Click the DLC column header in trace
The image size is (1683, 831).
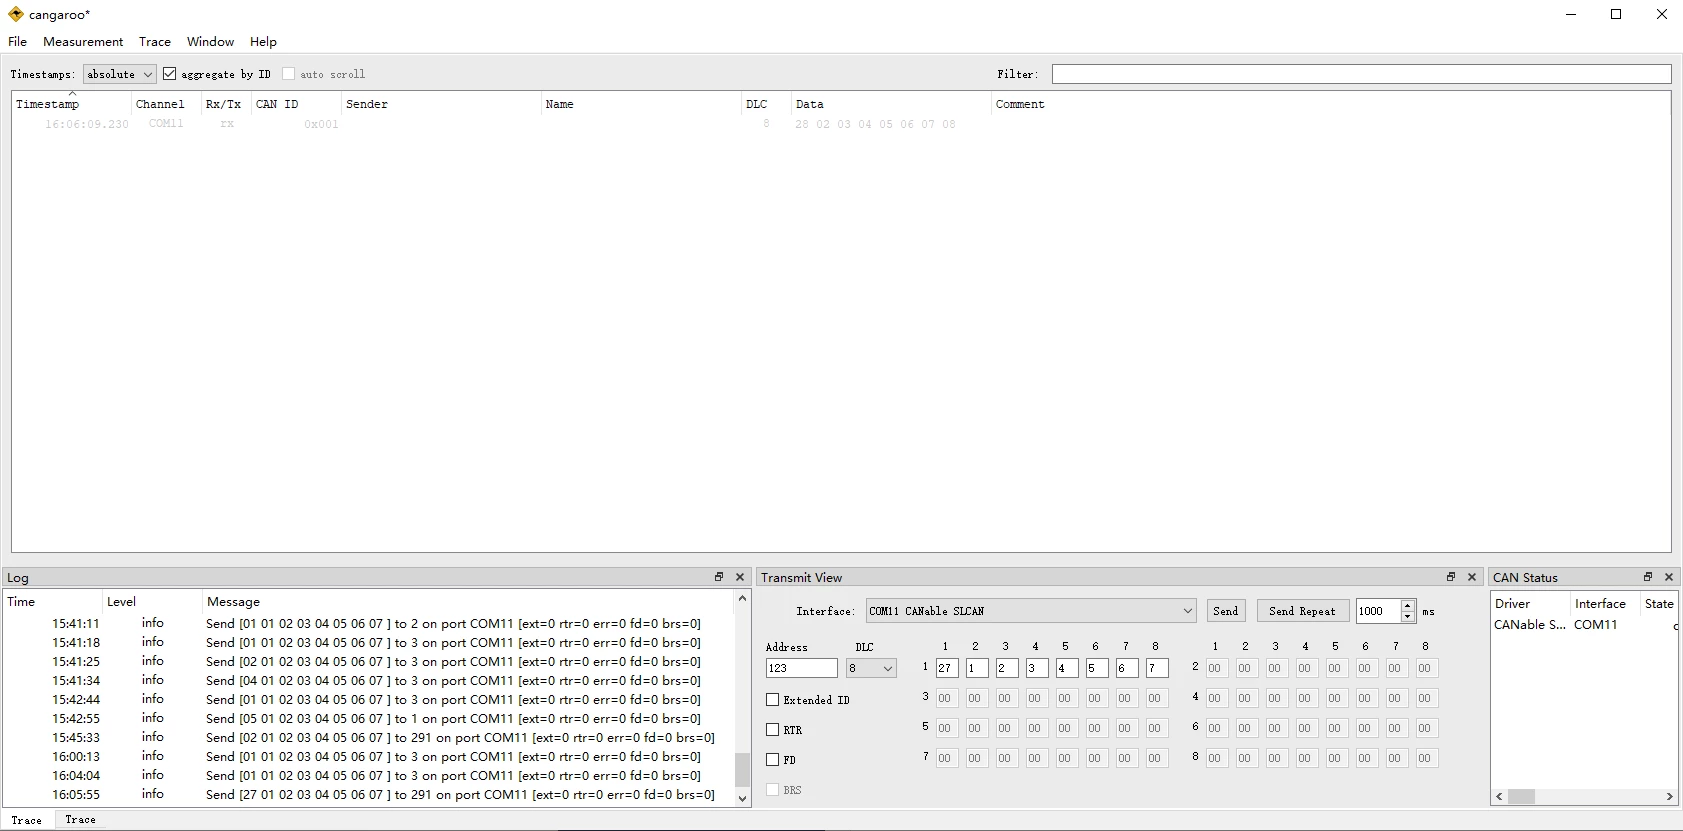click(x=766, y=104)
